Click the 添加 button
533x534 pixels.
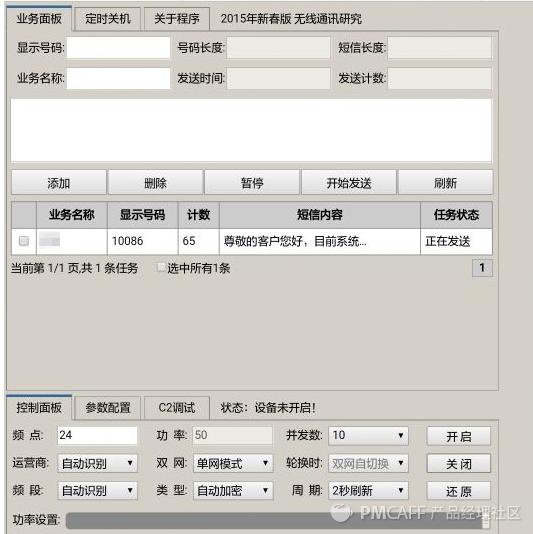(x=59, y=183)
